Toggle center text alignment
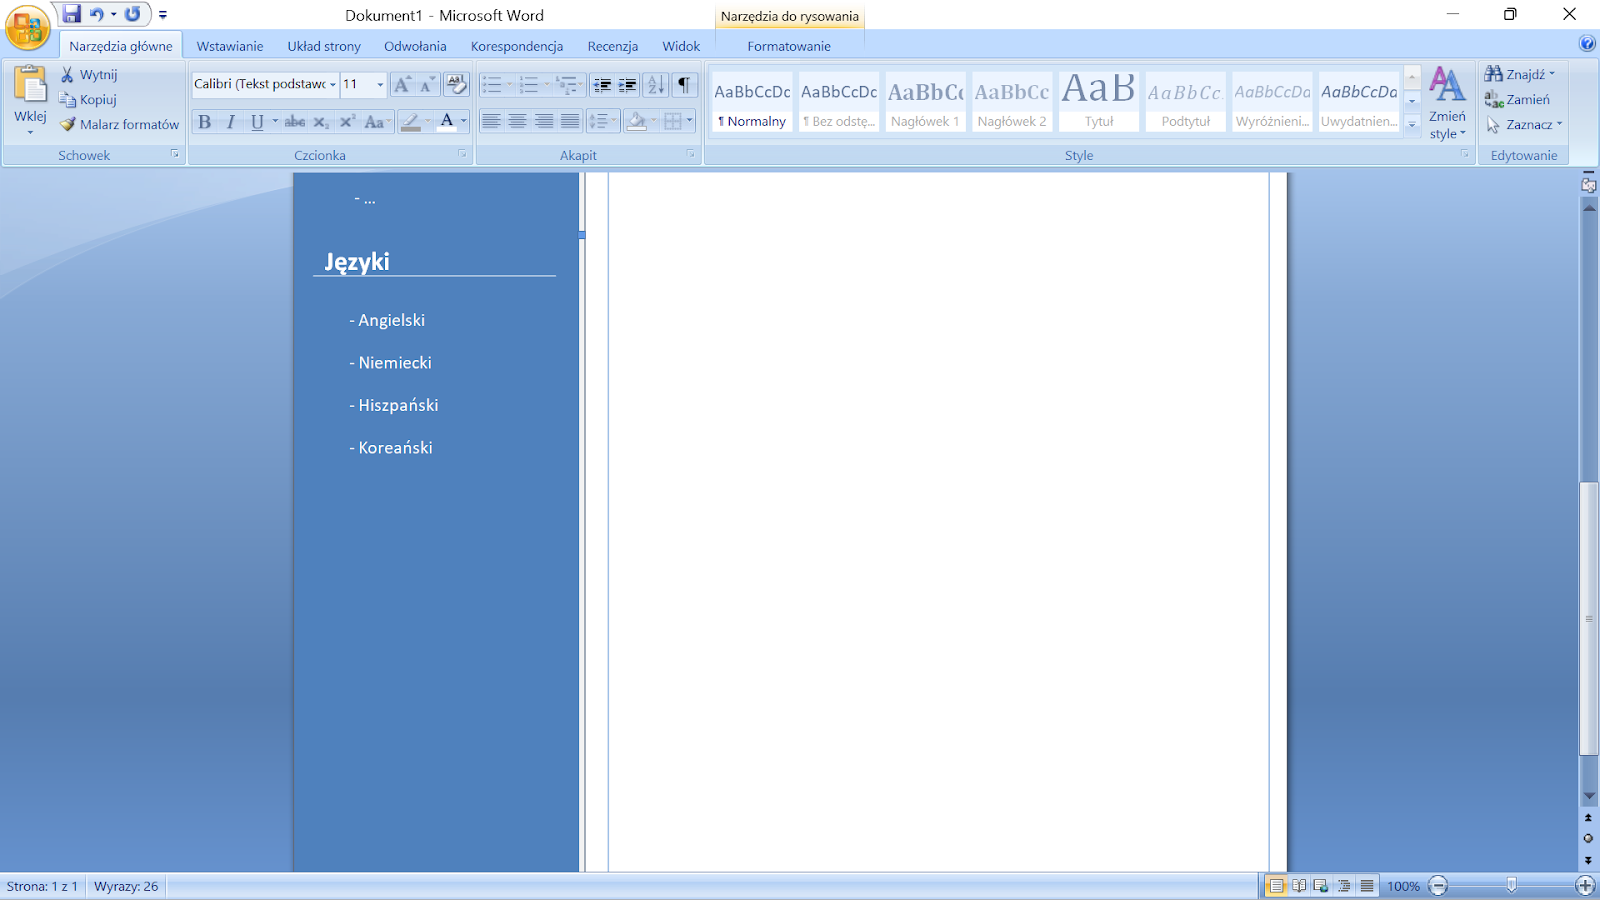Viewport: 1600px width, 900px height. (517, 122)
